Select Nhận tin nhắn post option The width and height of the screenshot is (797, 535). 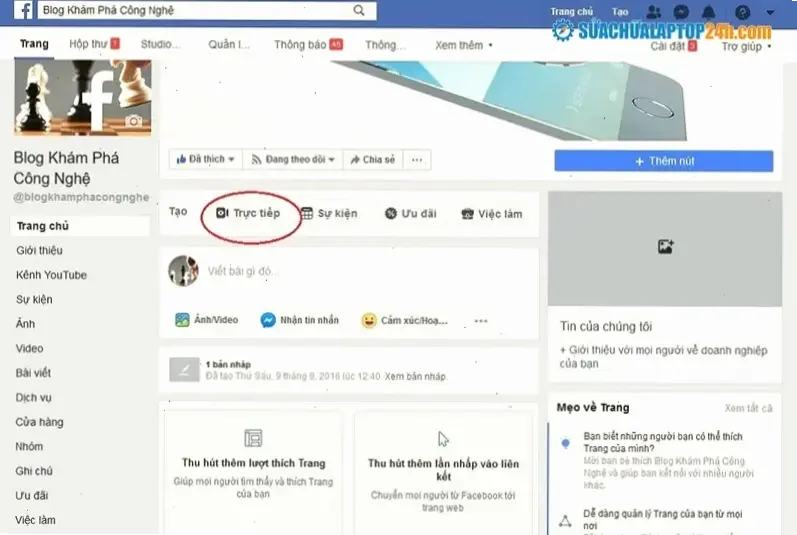pyautogui.click(x=299, y=320)
